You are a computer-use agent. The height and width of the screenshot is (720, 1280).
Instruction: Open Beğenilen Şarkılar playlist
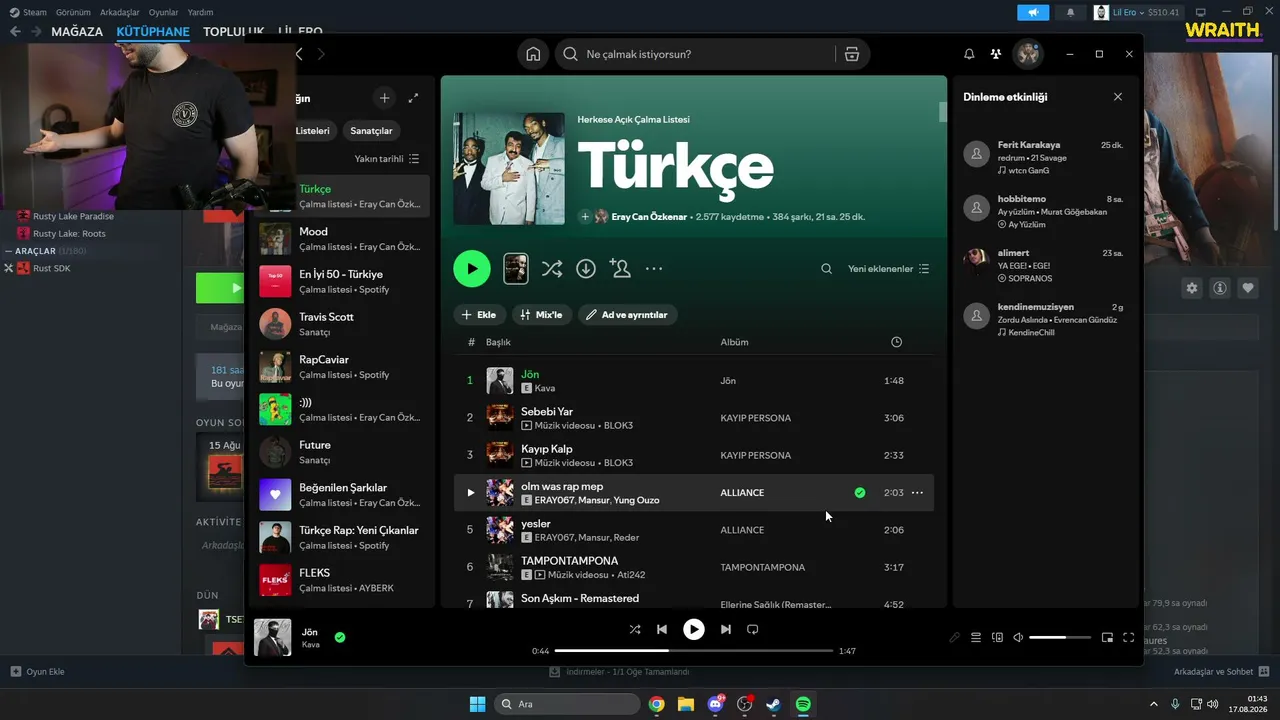[x=342, y=495]
